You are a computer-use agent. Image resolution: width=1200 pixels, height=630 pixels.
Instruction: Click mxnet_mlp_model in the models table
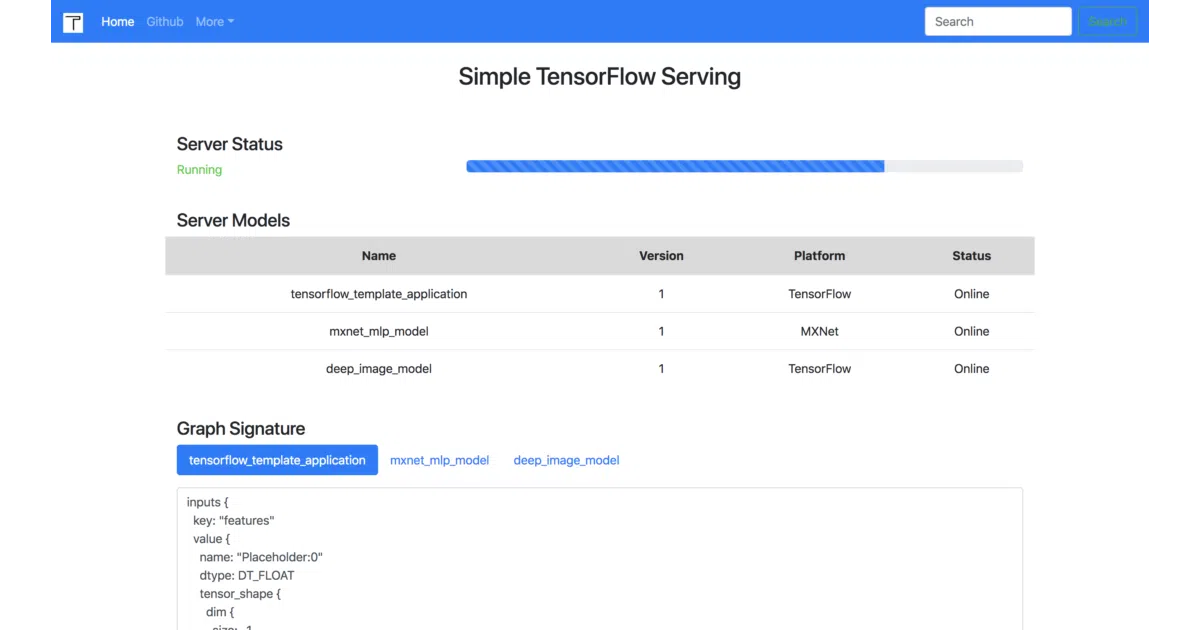[379, 331]
